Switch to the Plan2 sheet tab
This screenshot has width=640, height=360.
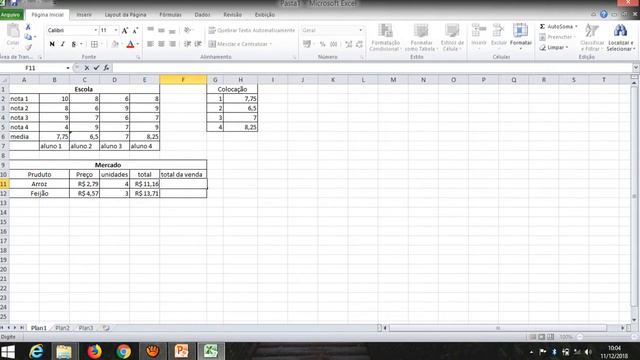point(62,328)
